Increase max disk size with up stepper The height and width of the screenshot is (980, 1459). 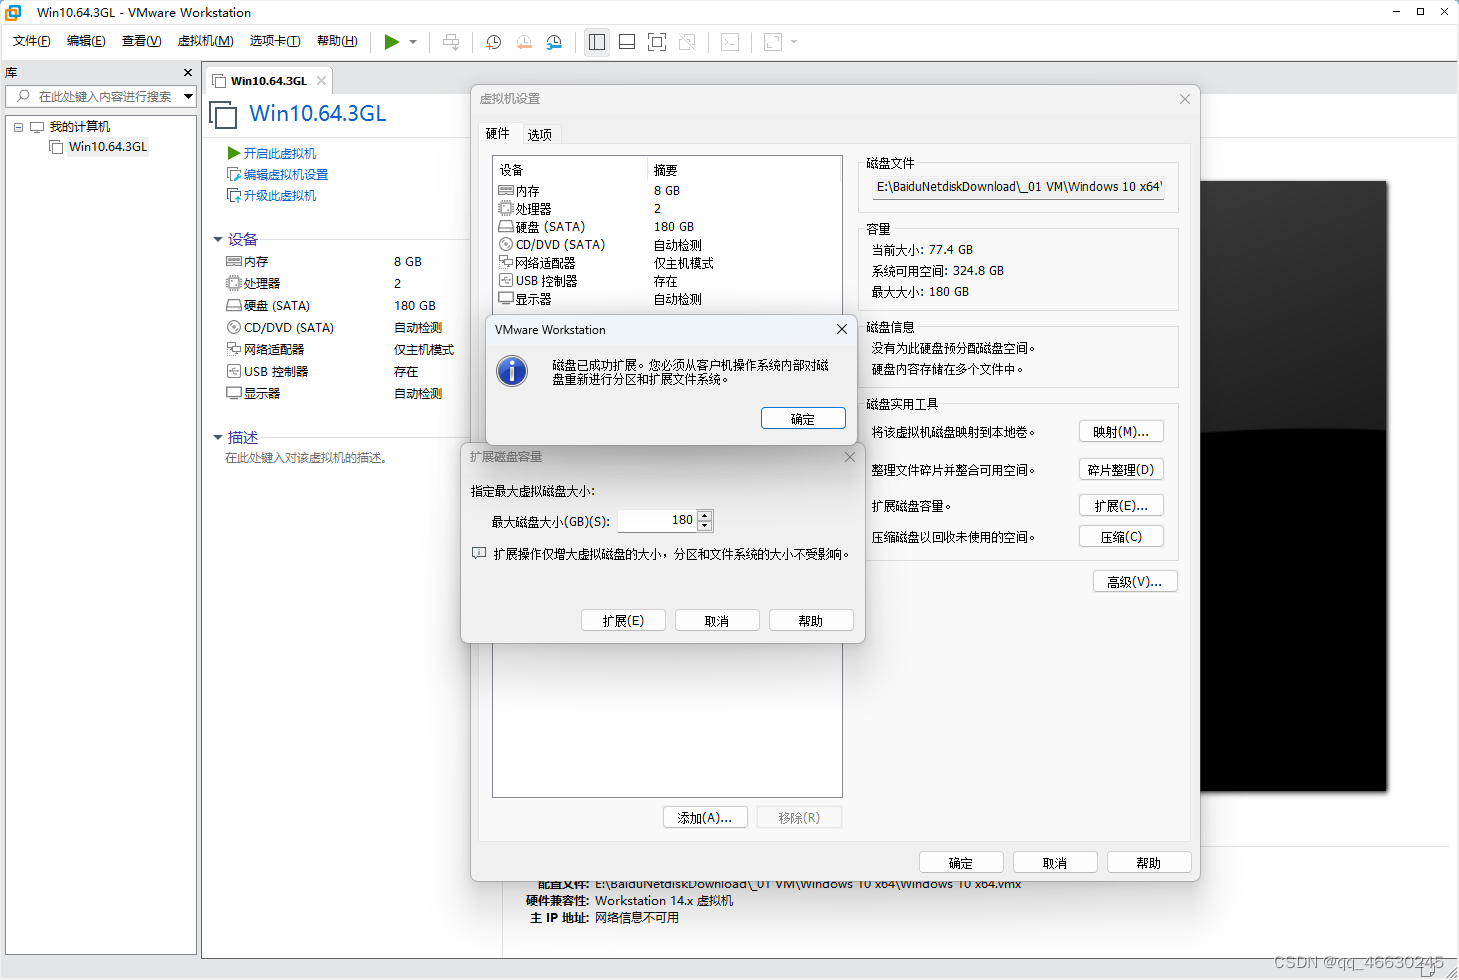click(x=706, y=516)
